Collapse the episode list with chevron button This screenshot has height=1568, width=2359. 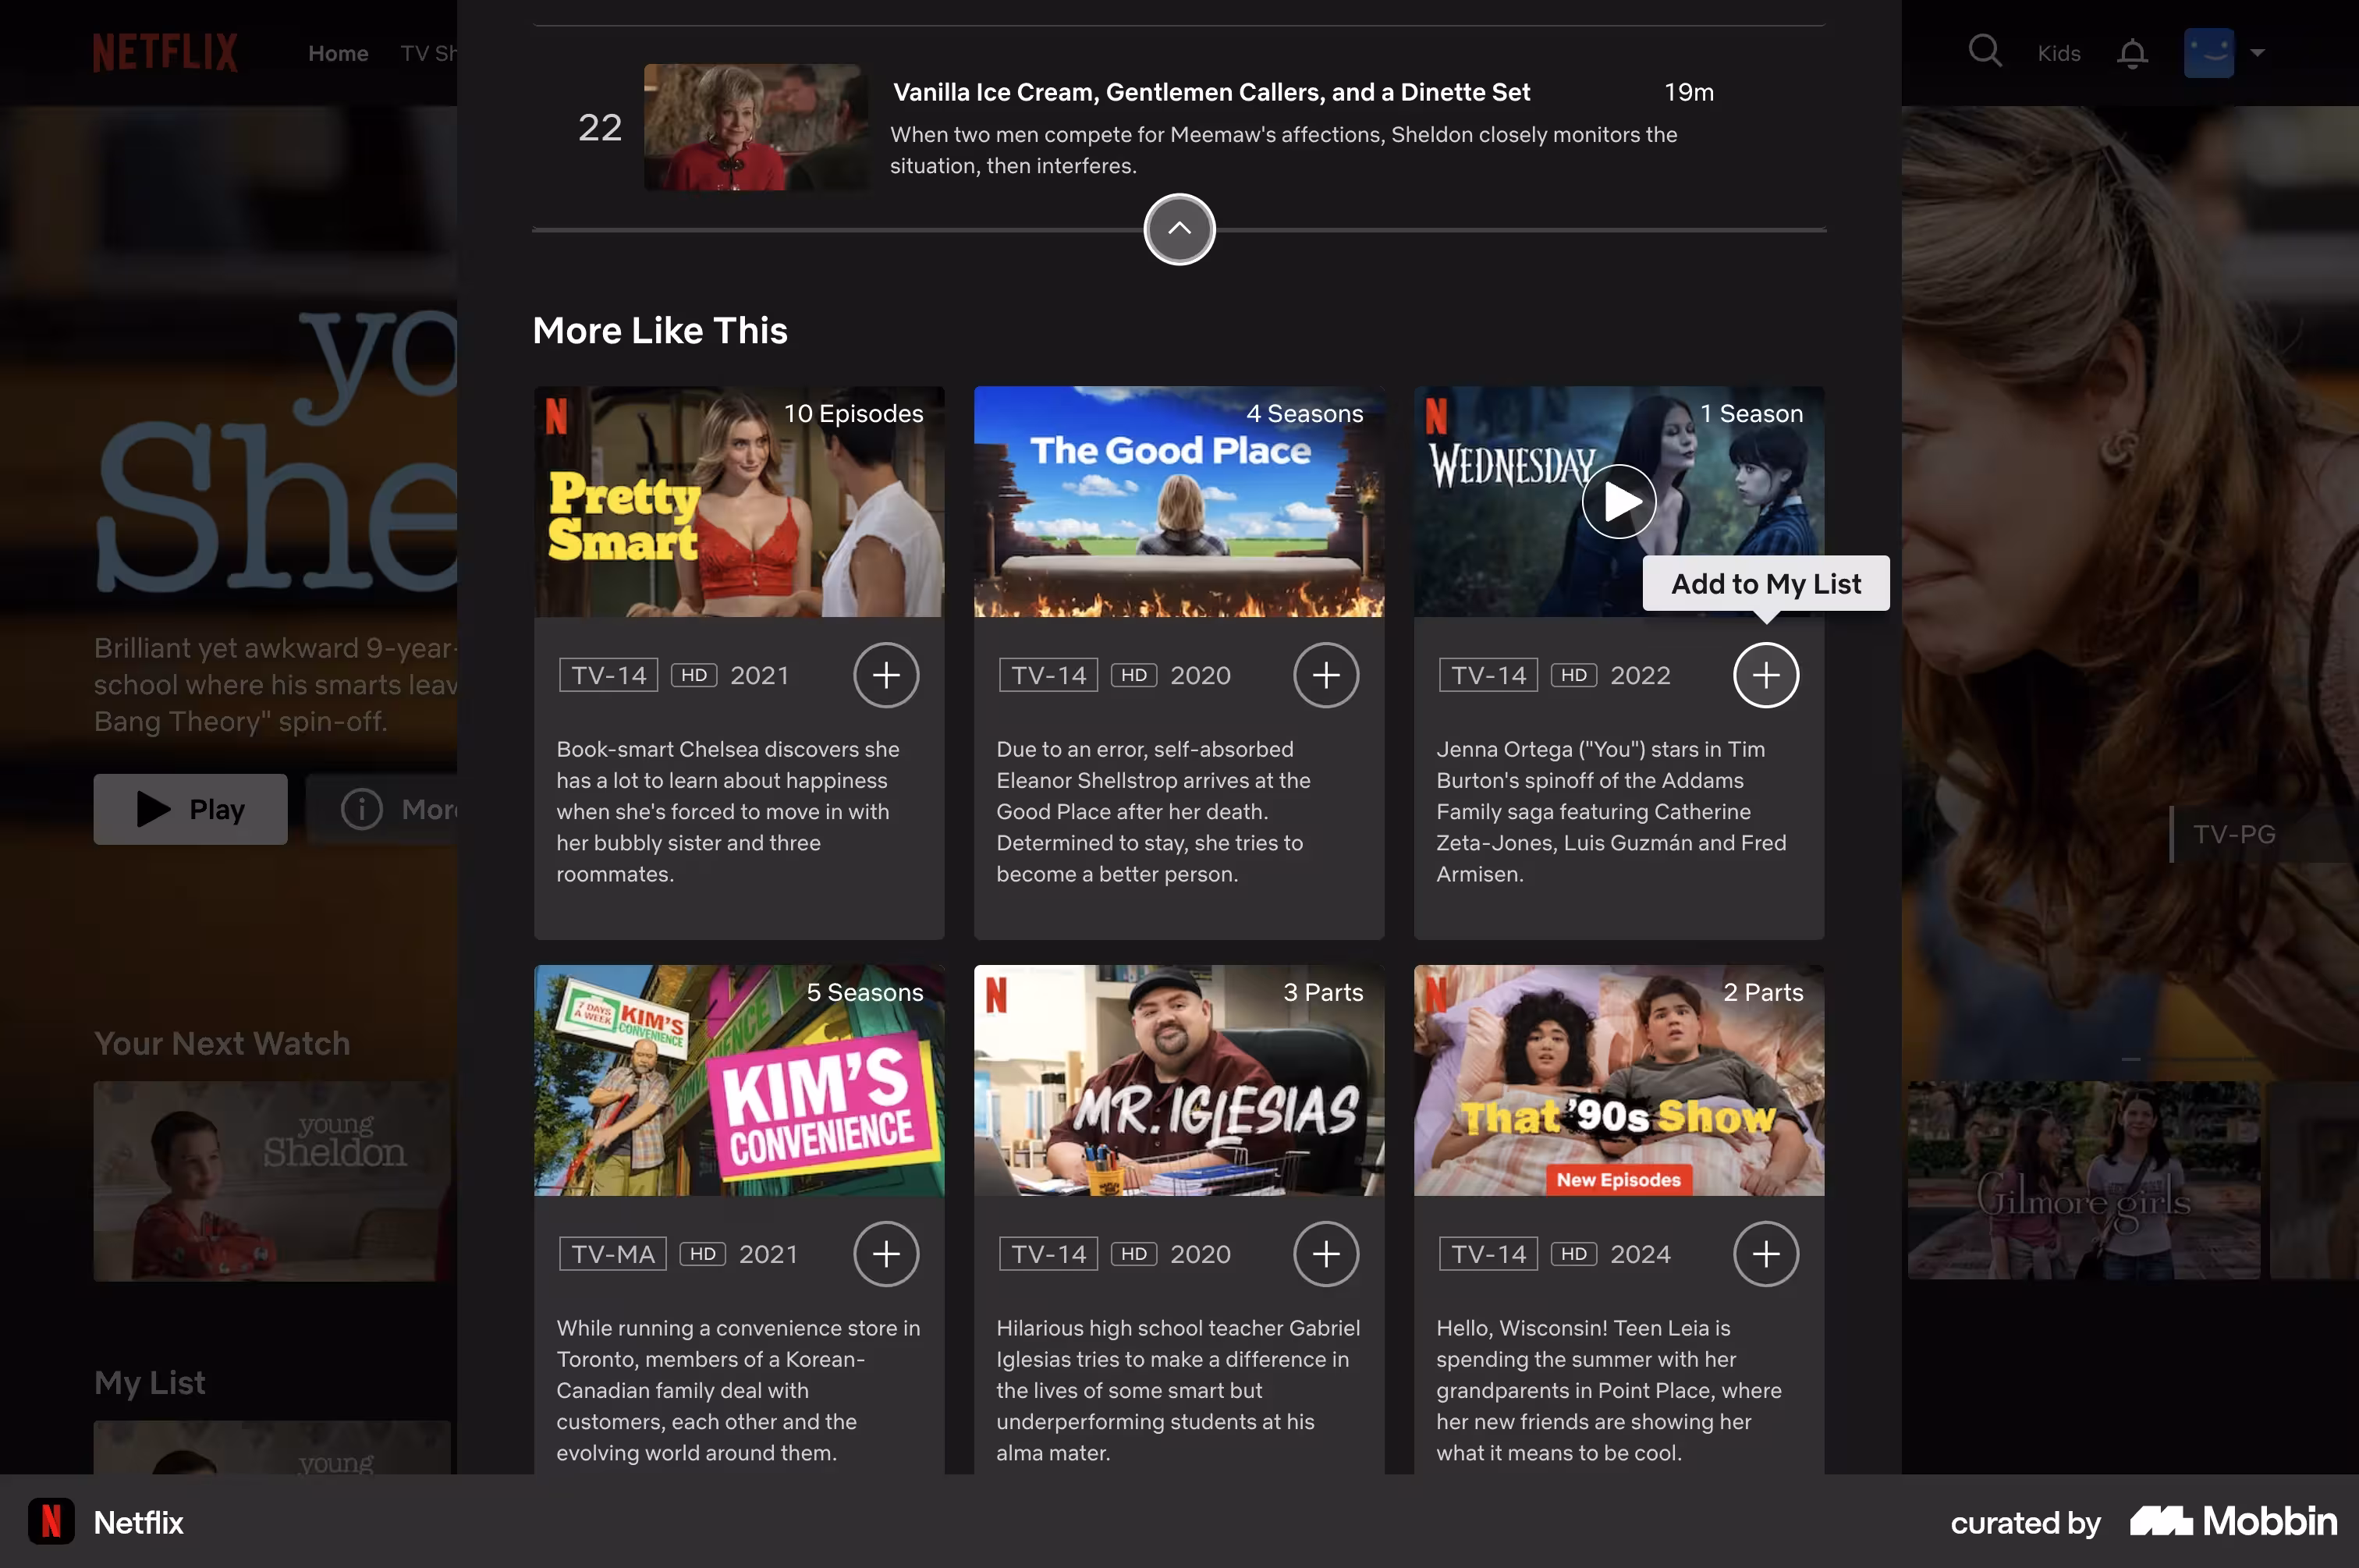[x=1179, y=229]
